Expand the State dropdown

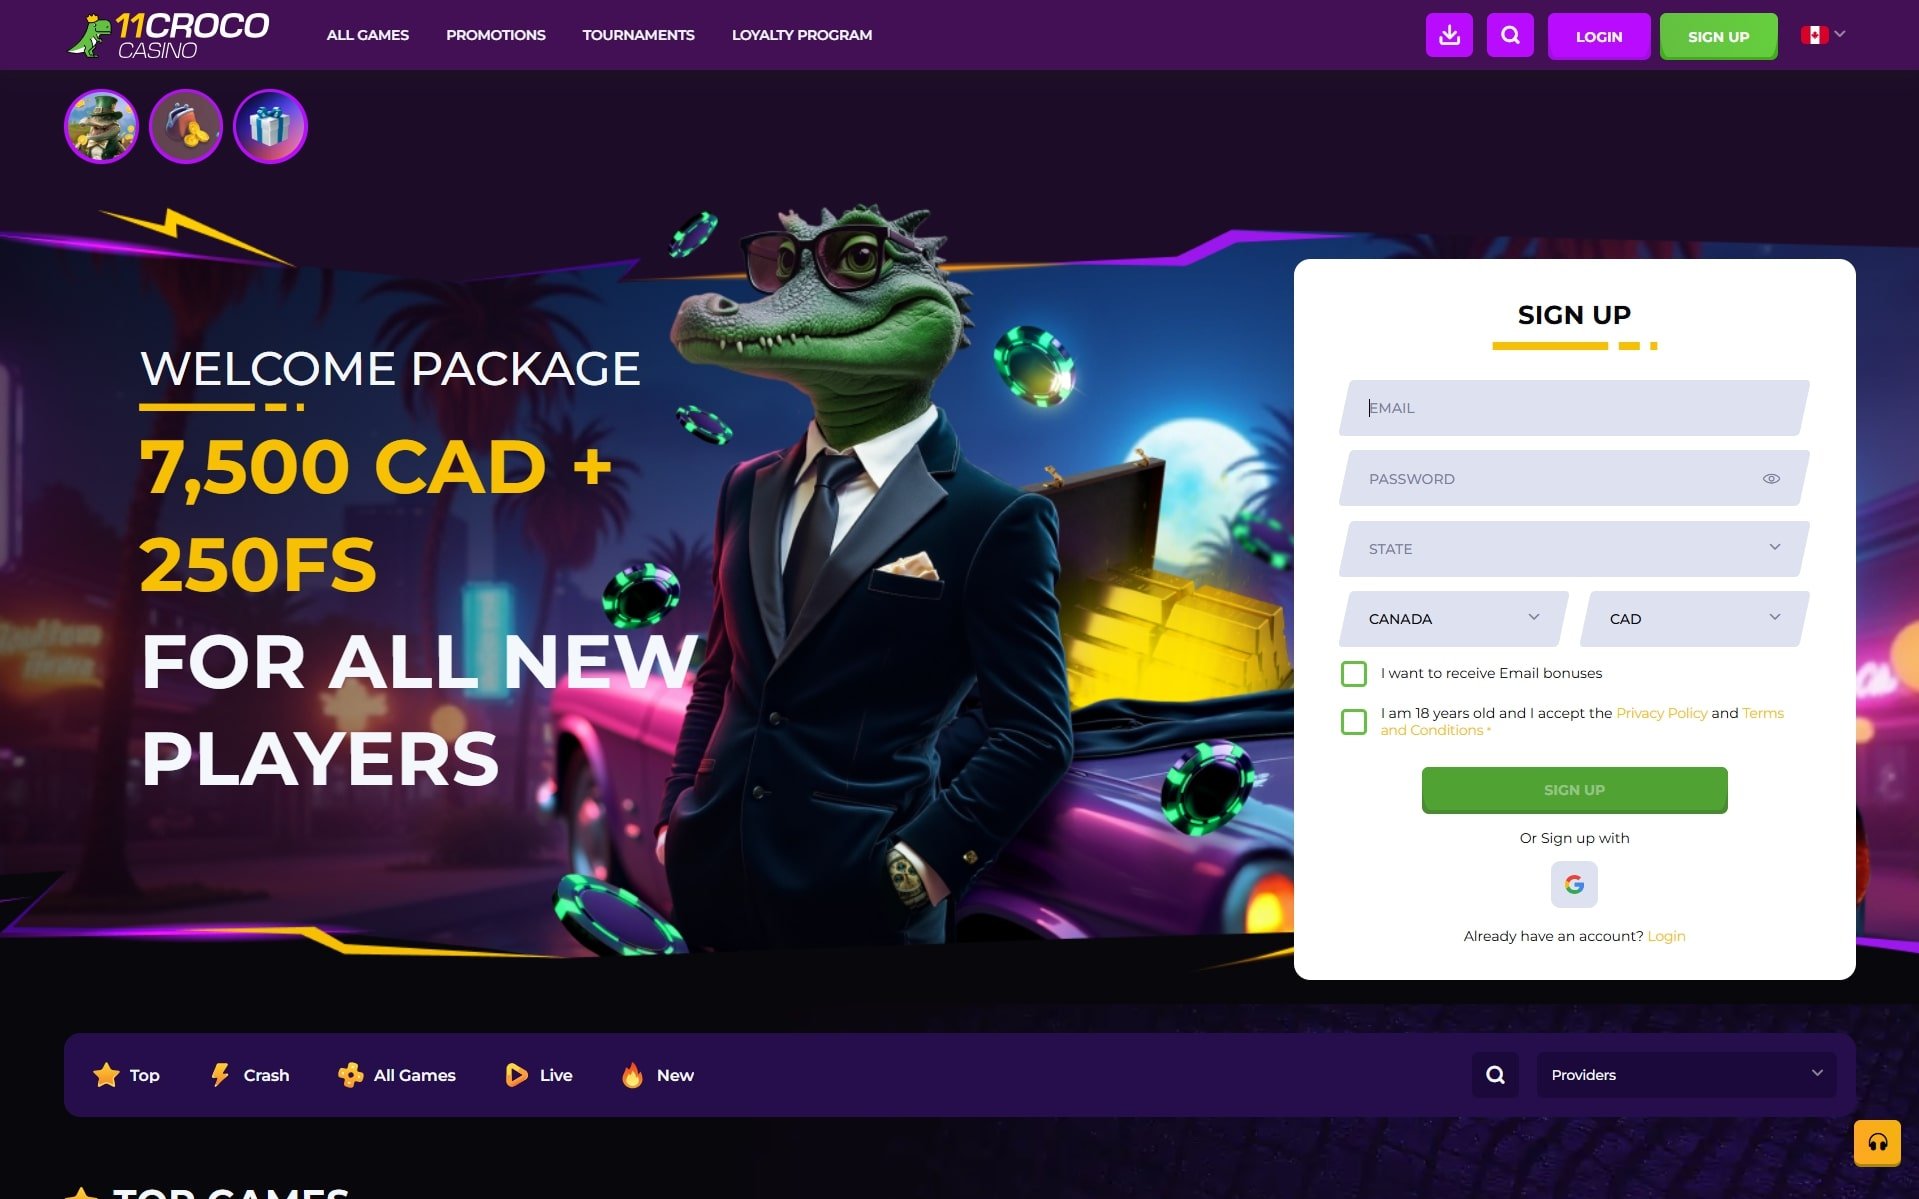coord(1574,549)
